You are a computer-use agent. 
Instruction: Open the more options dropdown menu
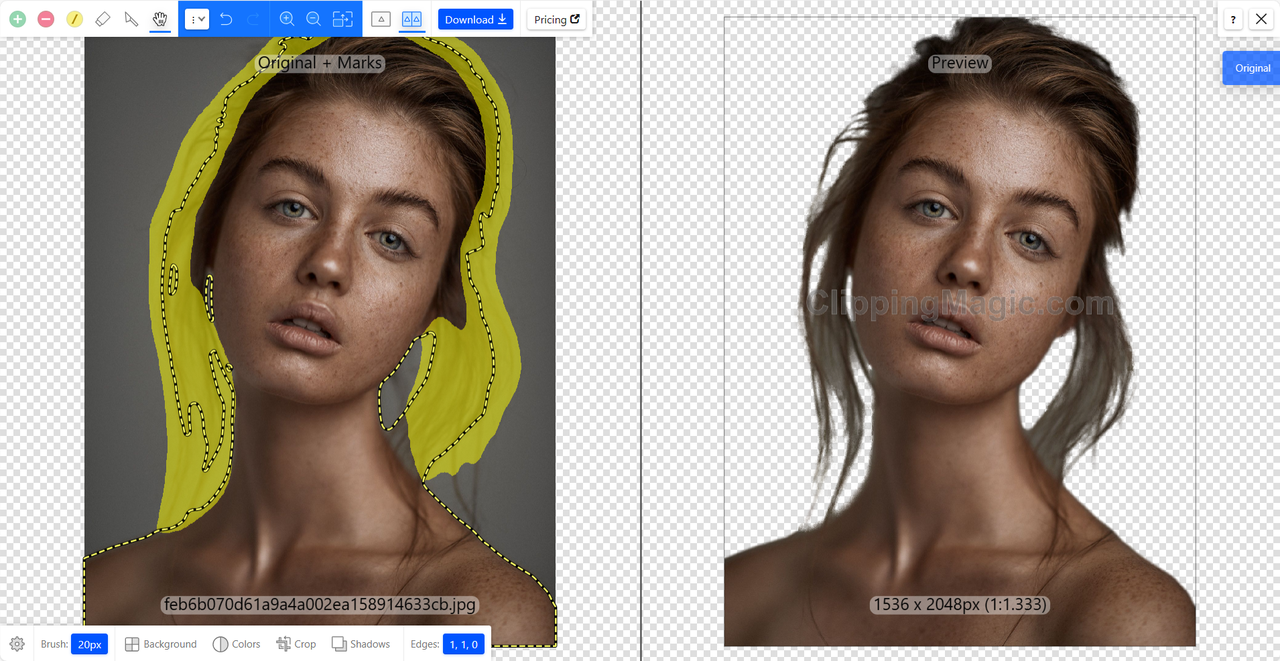(x=197, y=19)
